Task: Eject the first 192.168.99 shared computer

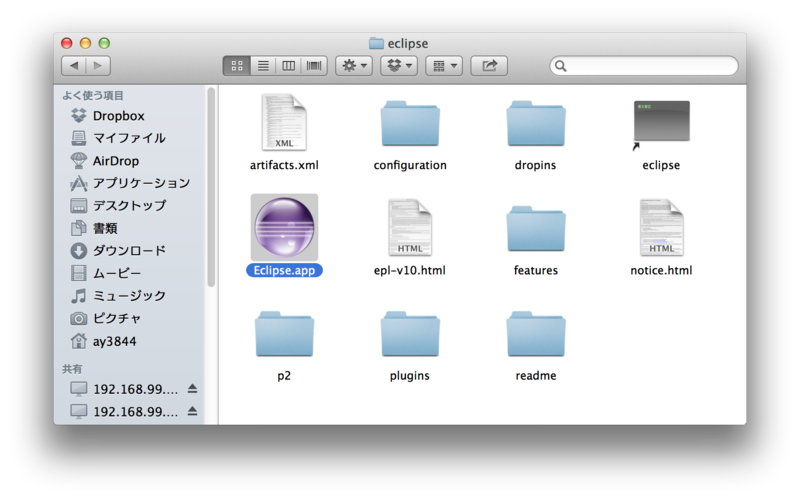Action: tap(192, 389)
